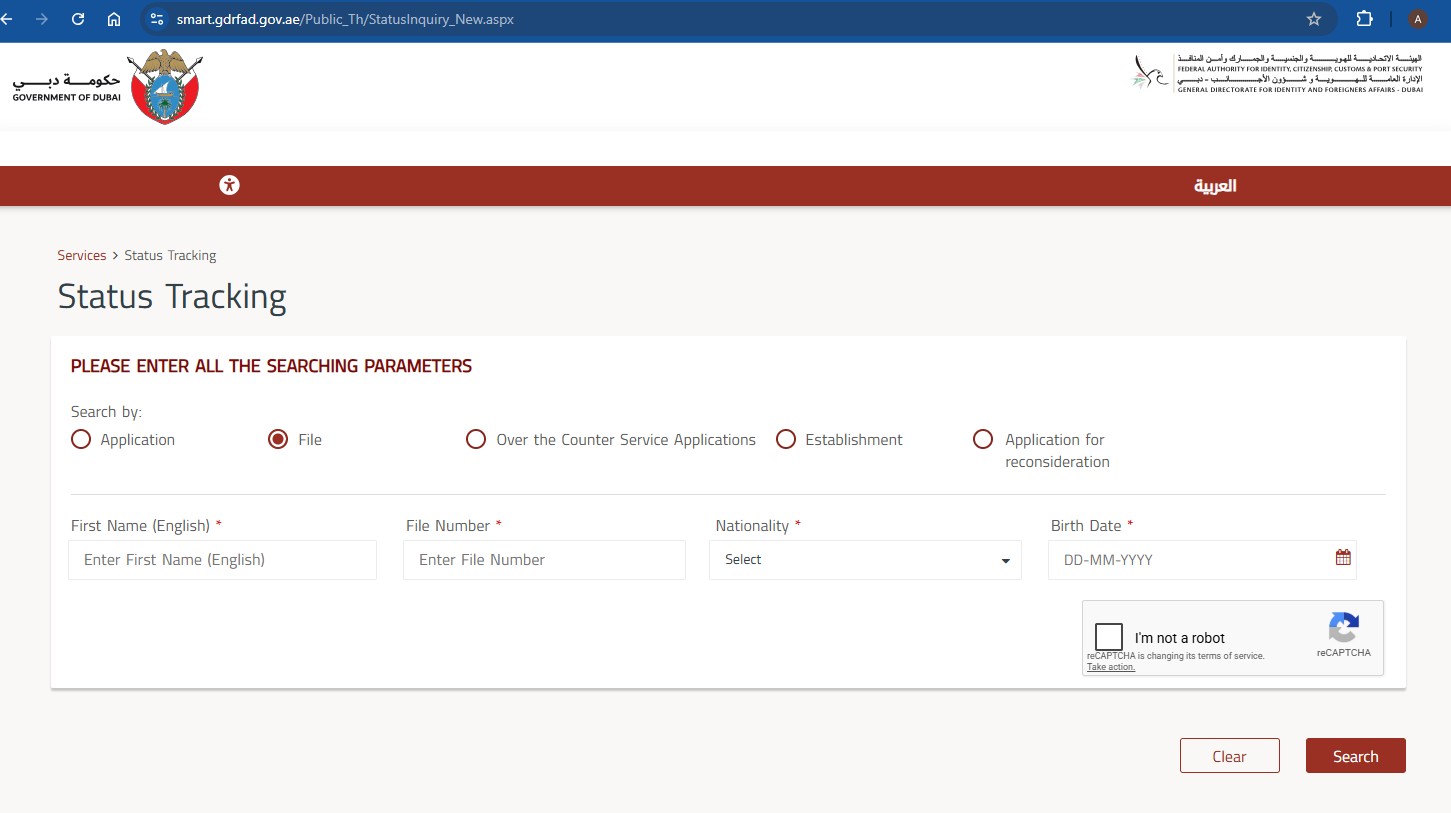Click the Status Tracking page heading
Screen dimensions: 1451x813
[172, 297]
